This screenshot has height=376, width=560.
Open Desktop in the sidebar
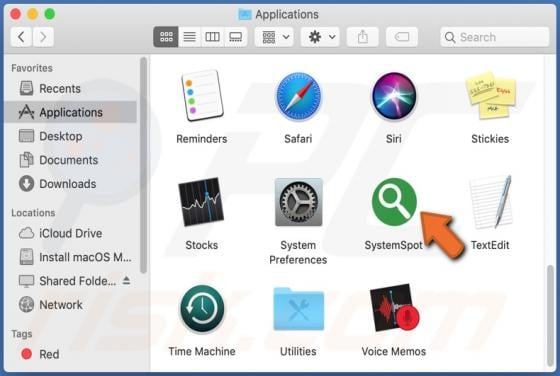pos(71,136)
